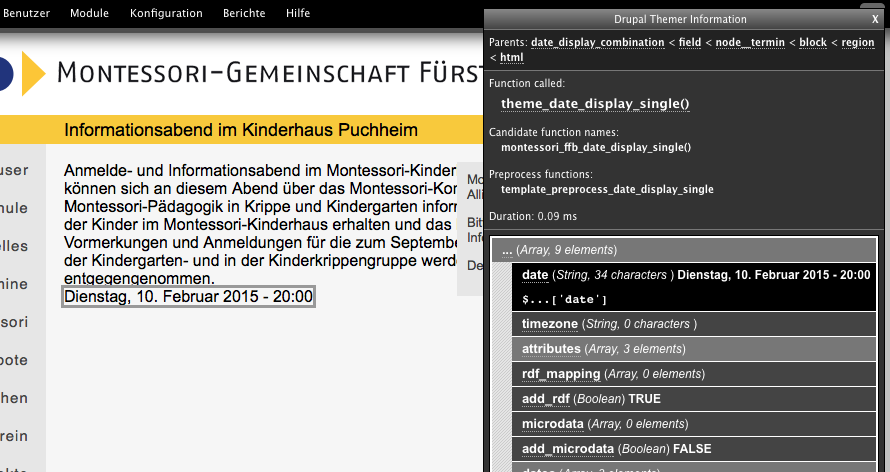This screenshot has height=472, width=890.
Task: Click the highlighted date field on the page
Action: (x=189, y=297)
